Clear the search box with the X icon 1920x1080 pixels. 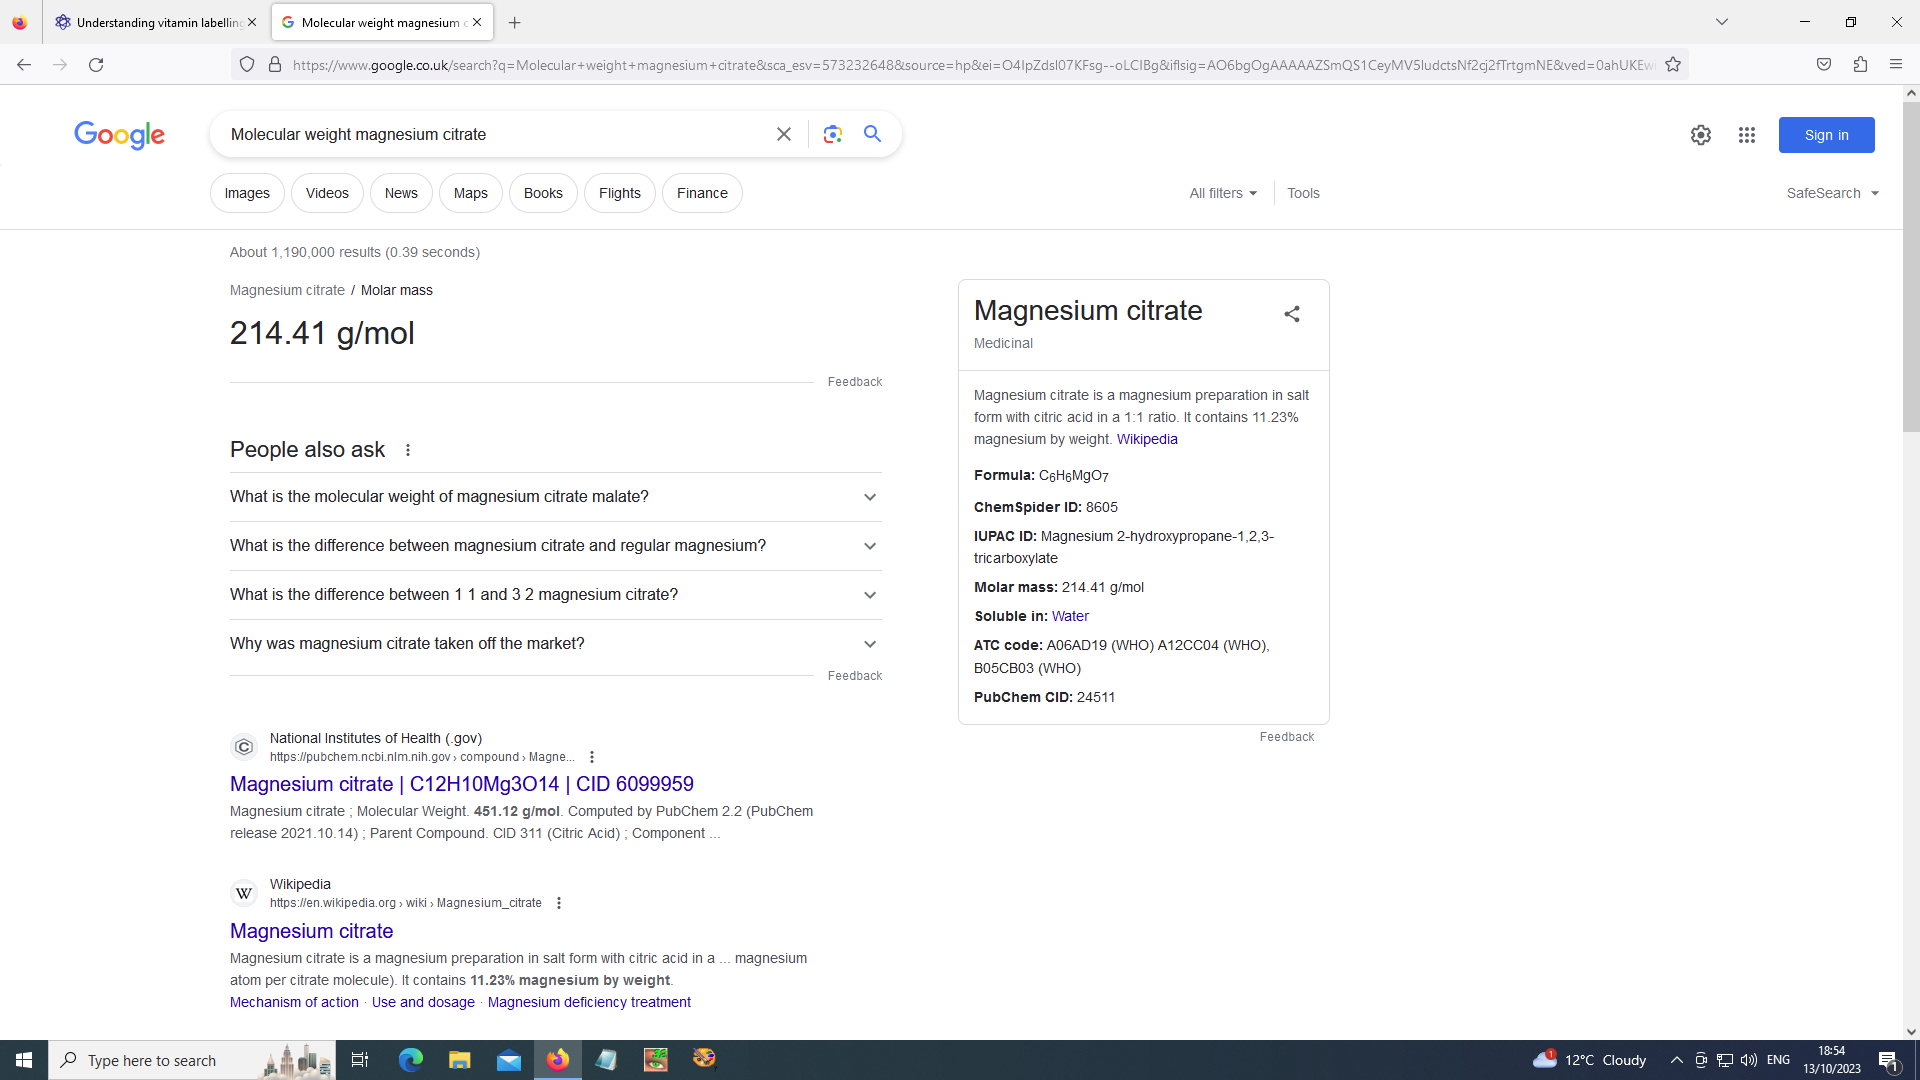[x=784, y=134]
